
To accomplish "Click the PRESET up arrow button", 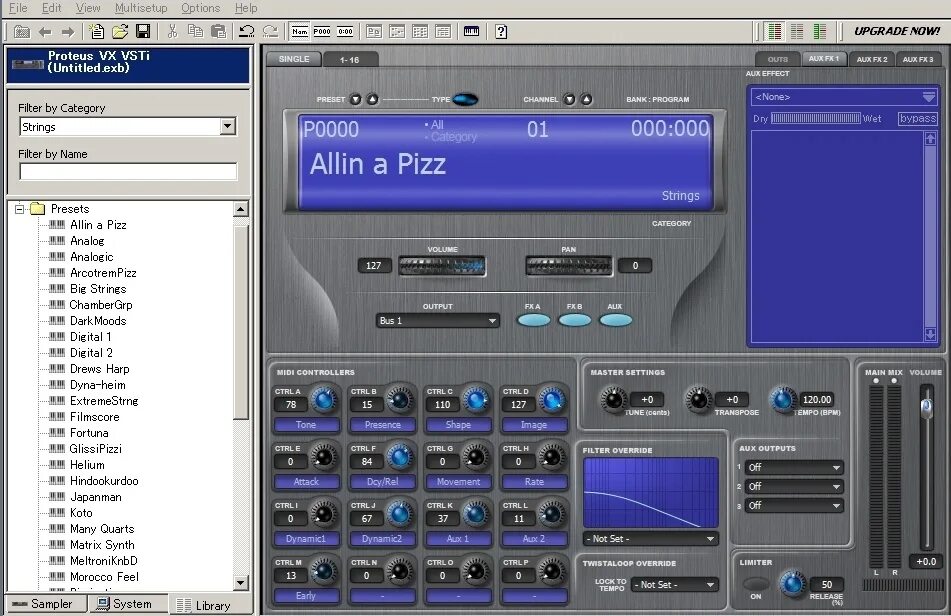I will pos(372,99).
